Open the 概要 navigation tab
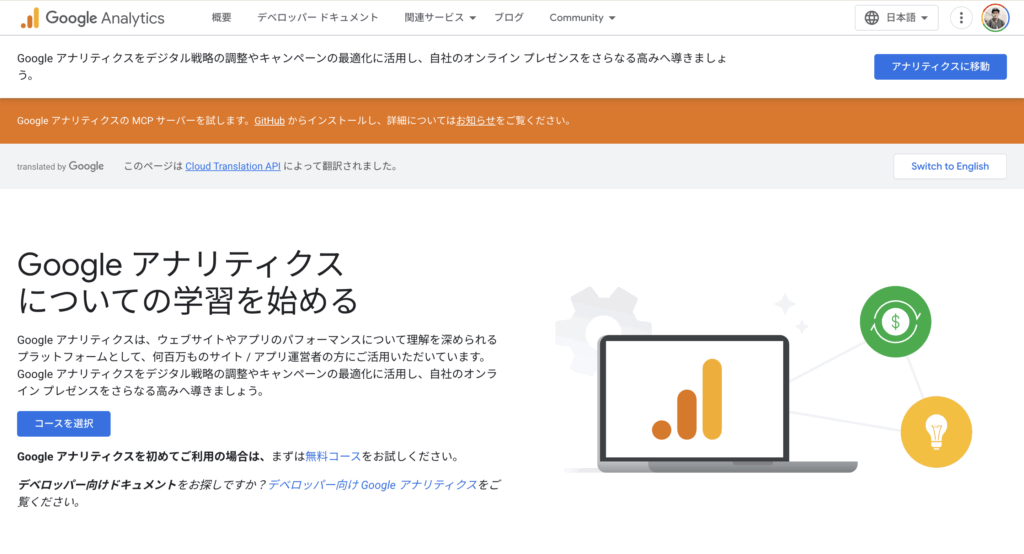The height and width of the screenshot is (554, 1024). (x=222, y=18)
